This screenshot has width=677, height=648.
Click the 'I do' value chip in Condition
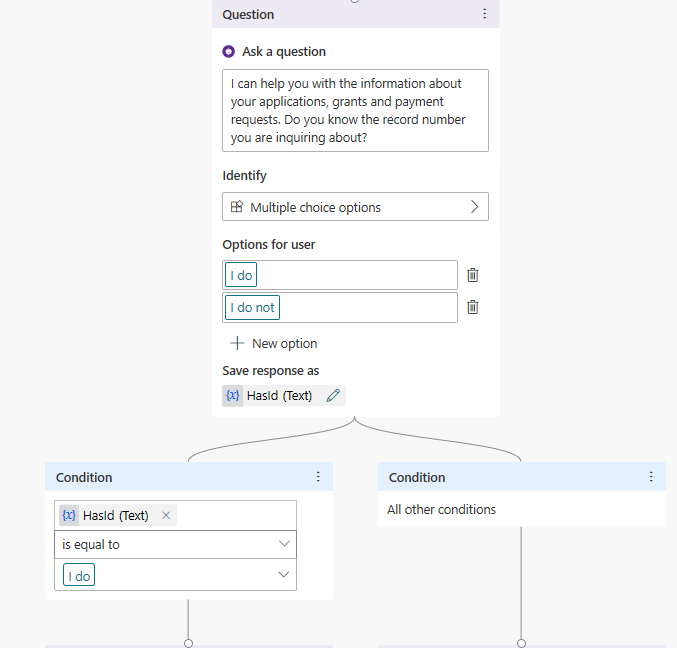[79, 575]
